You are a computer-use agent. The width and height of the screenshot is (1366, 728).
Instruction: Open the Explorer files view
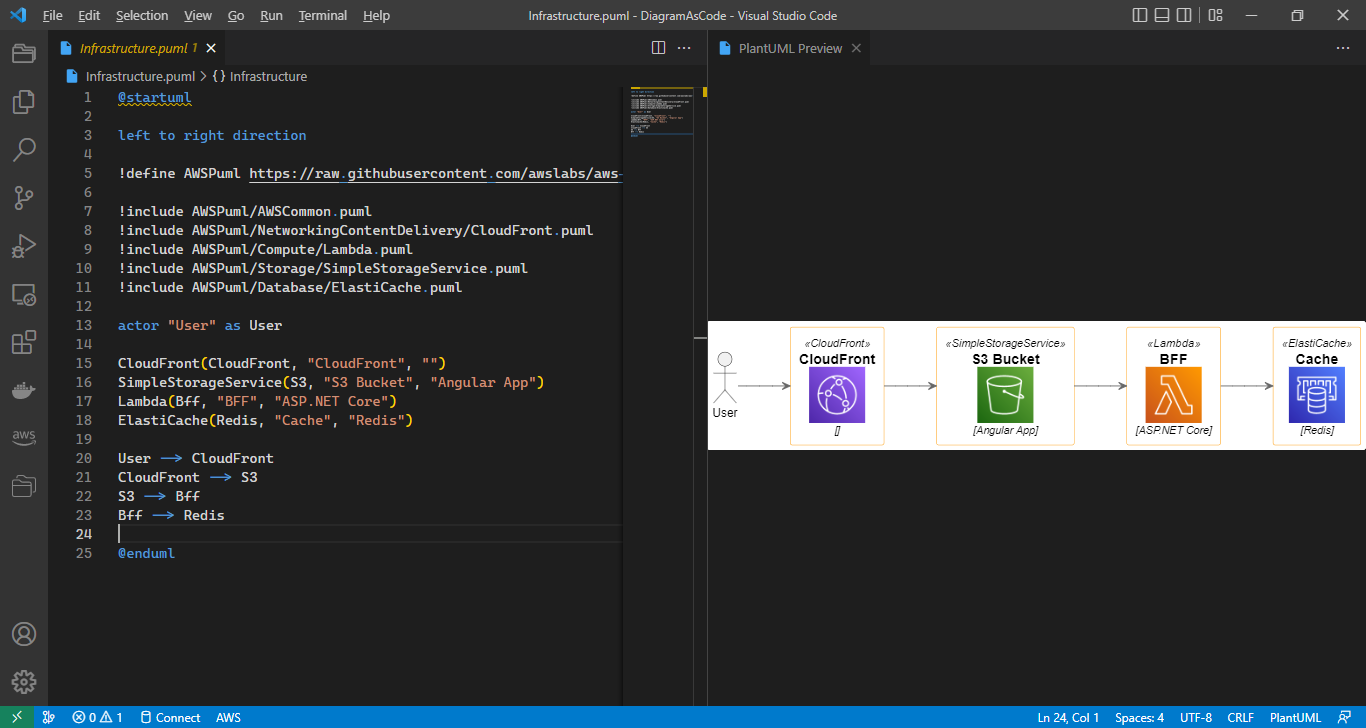pyautogui.click(x=24, y=101)
